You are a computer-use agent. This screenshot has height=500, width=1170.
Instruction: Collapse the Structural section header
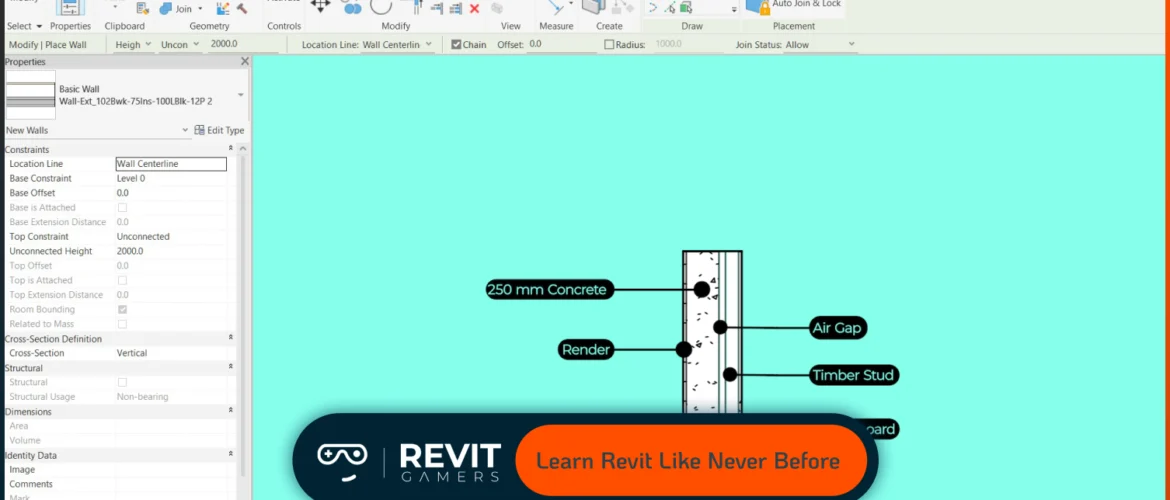point(231,368)
